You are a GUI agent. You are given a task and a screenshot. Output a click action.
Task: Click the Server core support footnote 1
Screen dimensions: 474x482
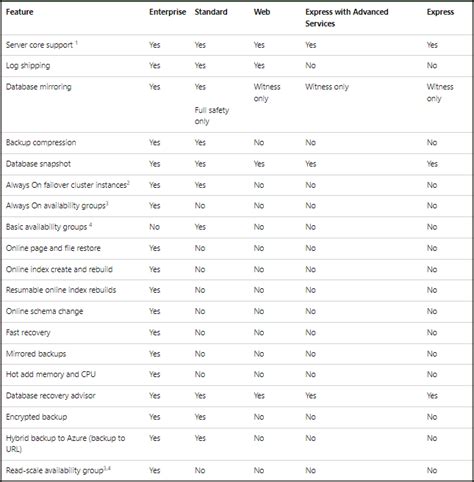pos(77,42)
